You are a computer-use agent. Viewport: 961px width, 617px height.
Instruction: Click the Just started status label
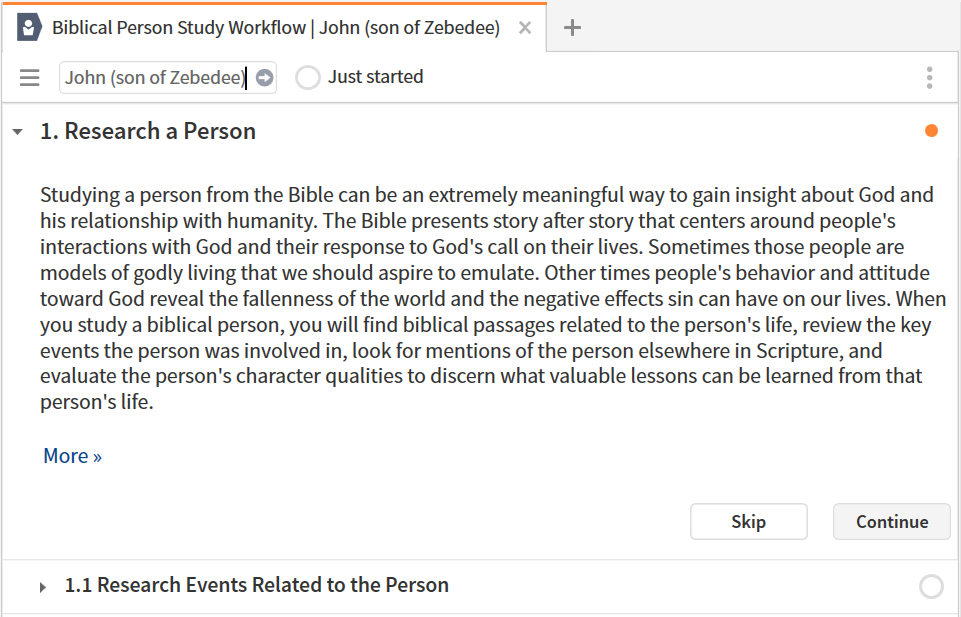pos(375,77)
